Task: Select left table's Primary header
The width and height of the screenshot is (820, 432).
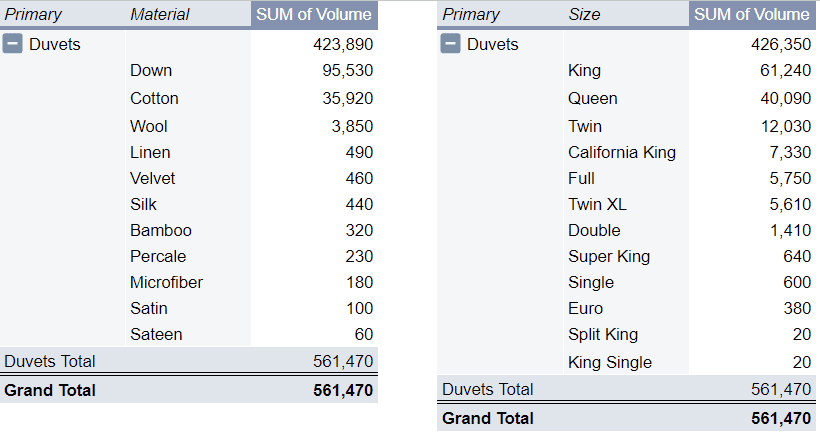Action: 33,14
